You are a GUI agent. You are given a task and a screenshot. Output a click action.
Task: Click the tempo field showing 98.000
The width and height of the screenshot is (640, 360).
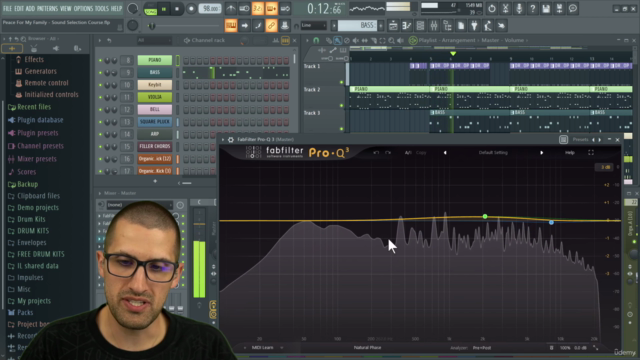(210, 9)
